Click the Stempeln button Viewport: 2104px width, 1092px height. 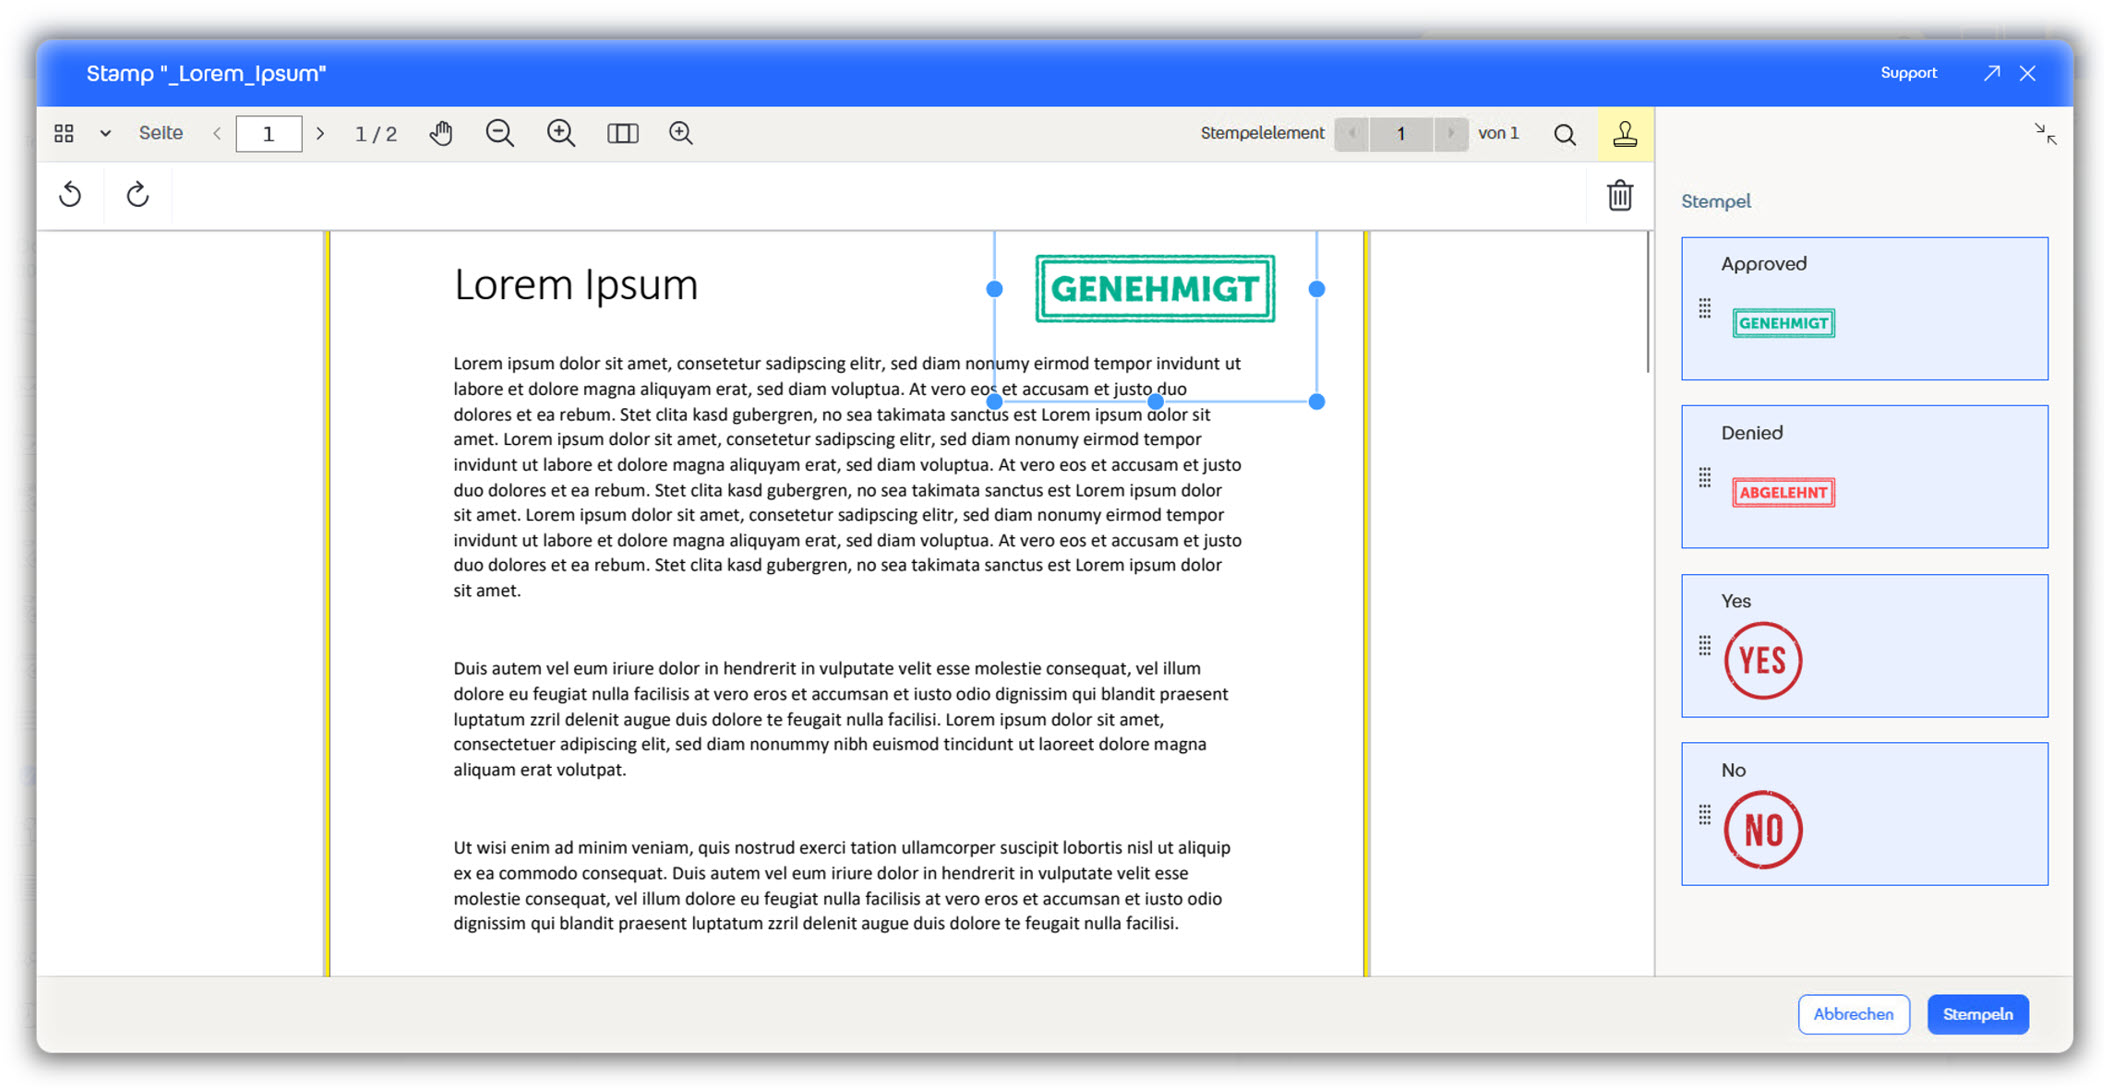click(x=1977, y=1014)
